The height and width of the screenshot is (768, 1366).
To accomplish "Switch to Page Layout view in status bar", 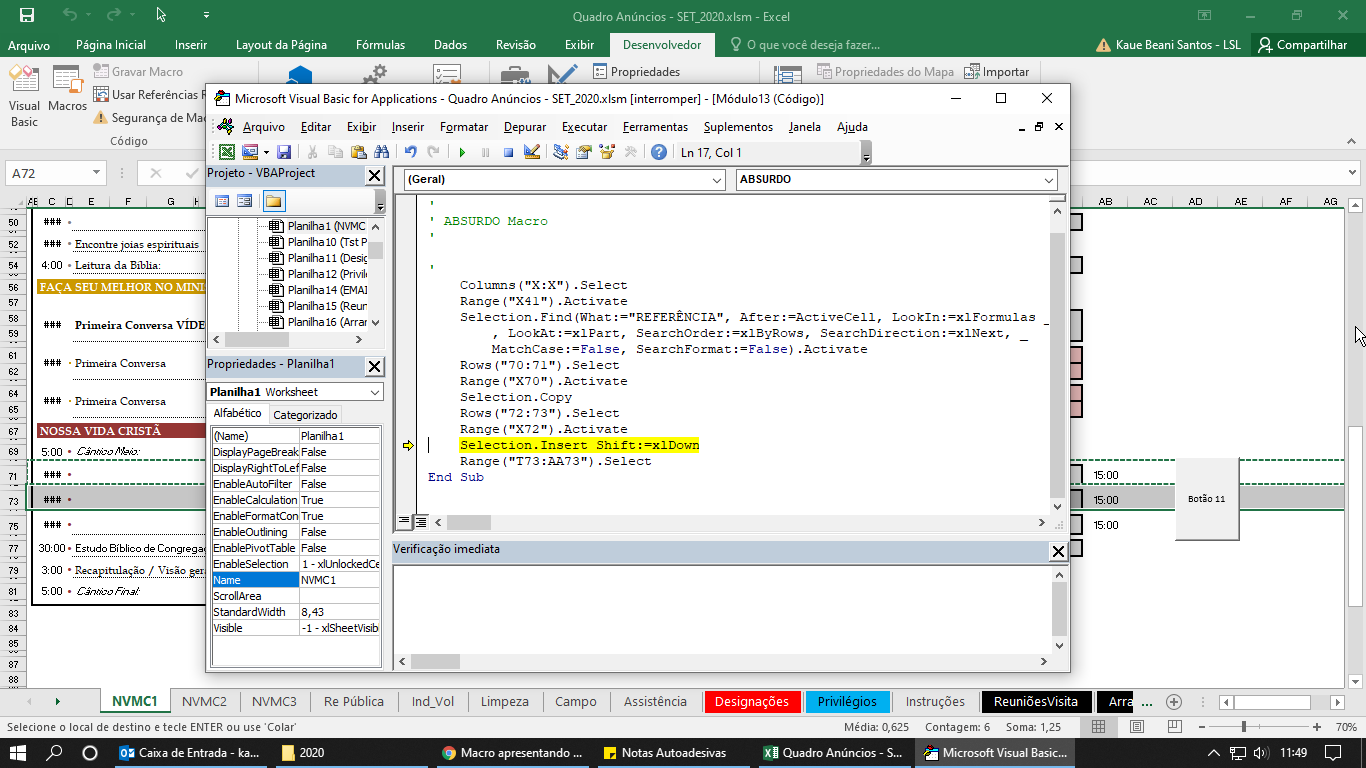I will point(1136,727).
